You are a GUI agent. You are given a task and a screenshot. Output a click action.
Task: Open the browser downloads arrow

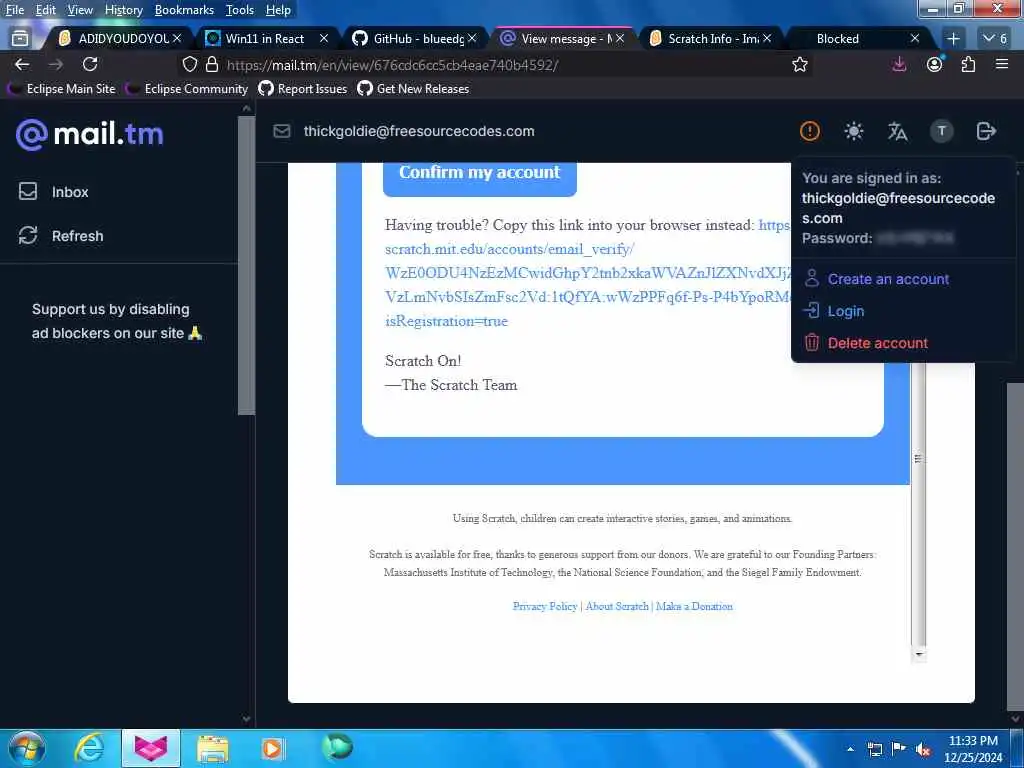(899, 64)
